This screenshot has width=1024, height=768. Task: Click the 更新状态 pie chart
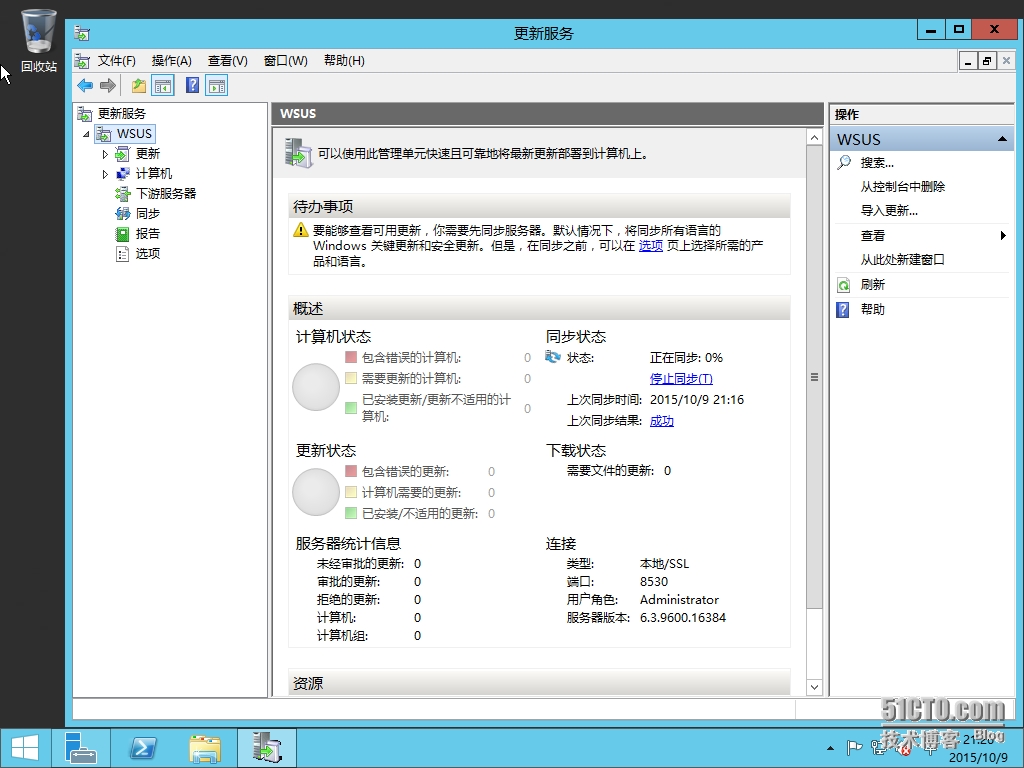point(316,492)
